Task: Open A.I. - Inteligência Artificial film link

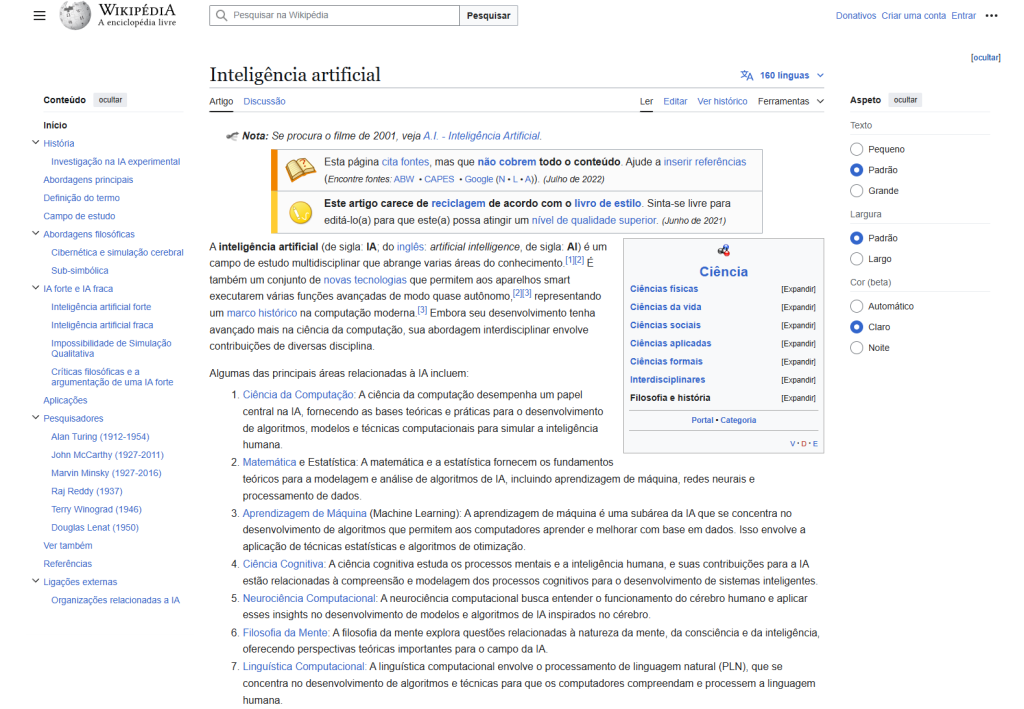Action: pos(482,136)
